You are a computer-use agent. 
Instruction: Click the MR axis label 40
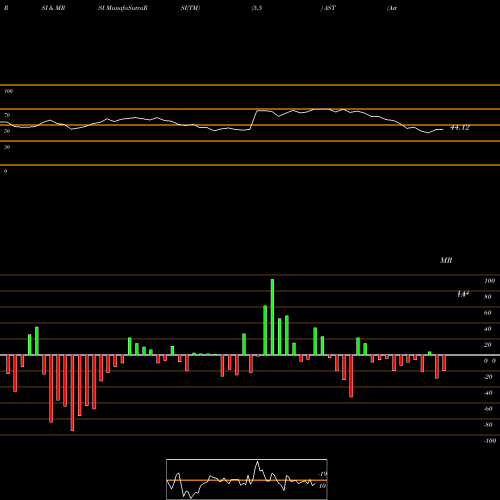click(488, 329)
